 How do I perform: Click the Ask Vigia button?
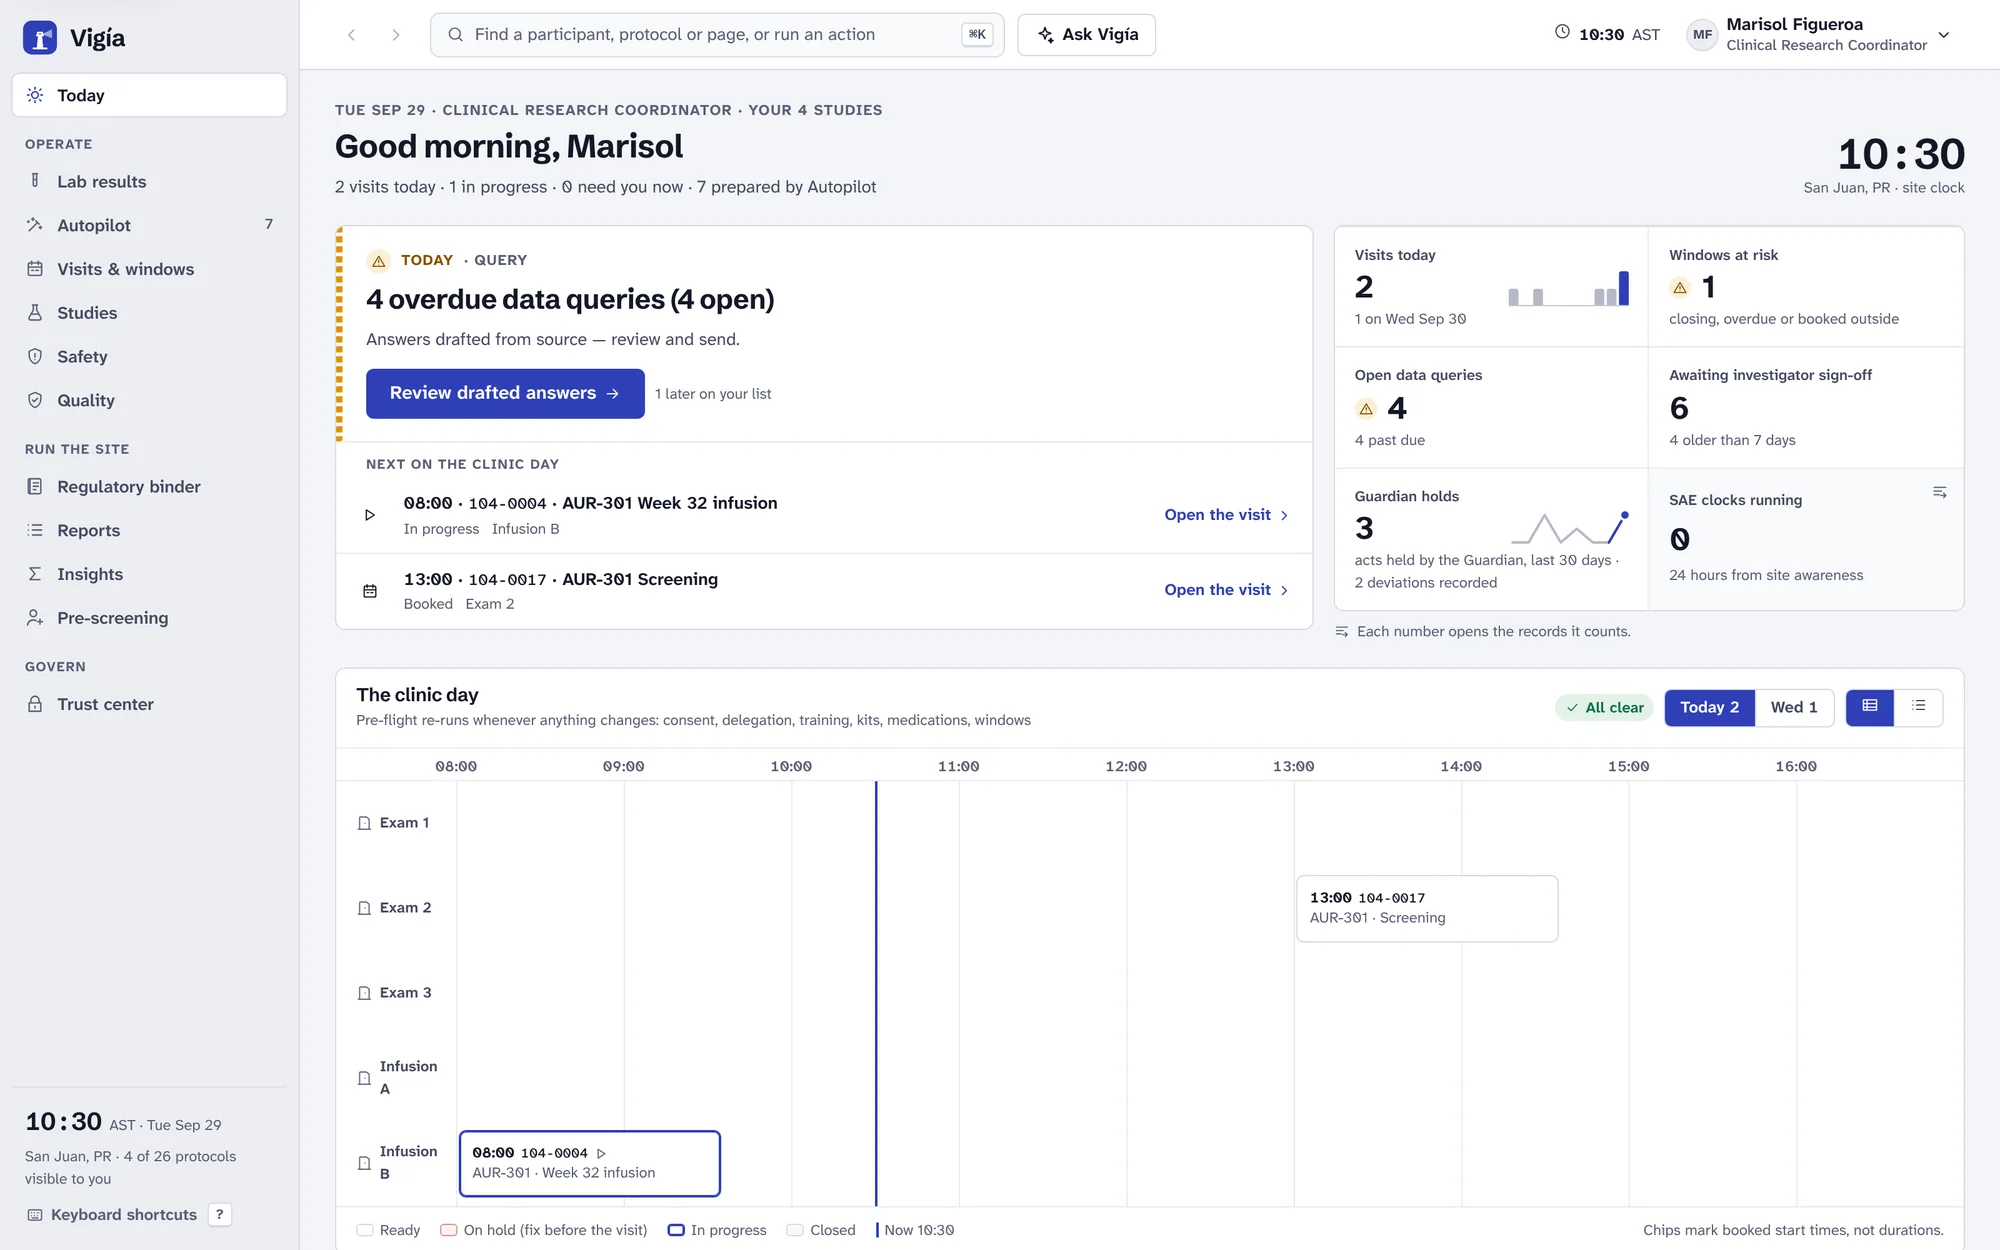pos(1087,35)
